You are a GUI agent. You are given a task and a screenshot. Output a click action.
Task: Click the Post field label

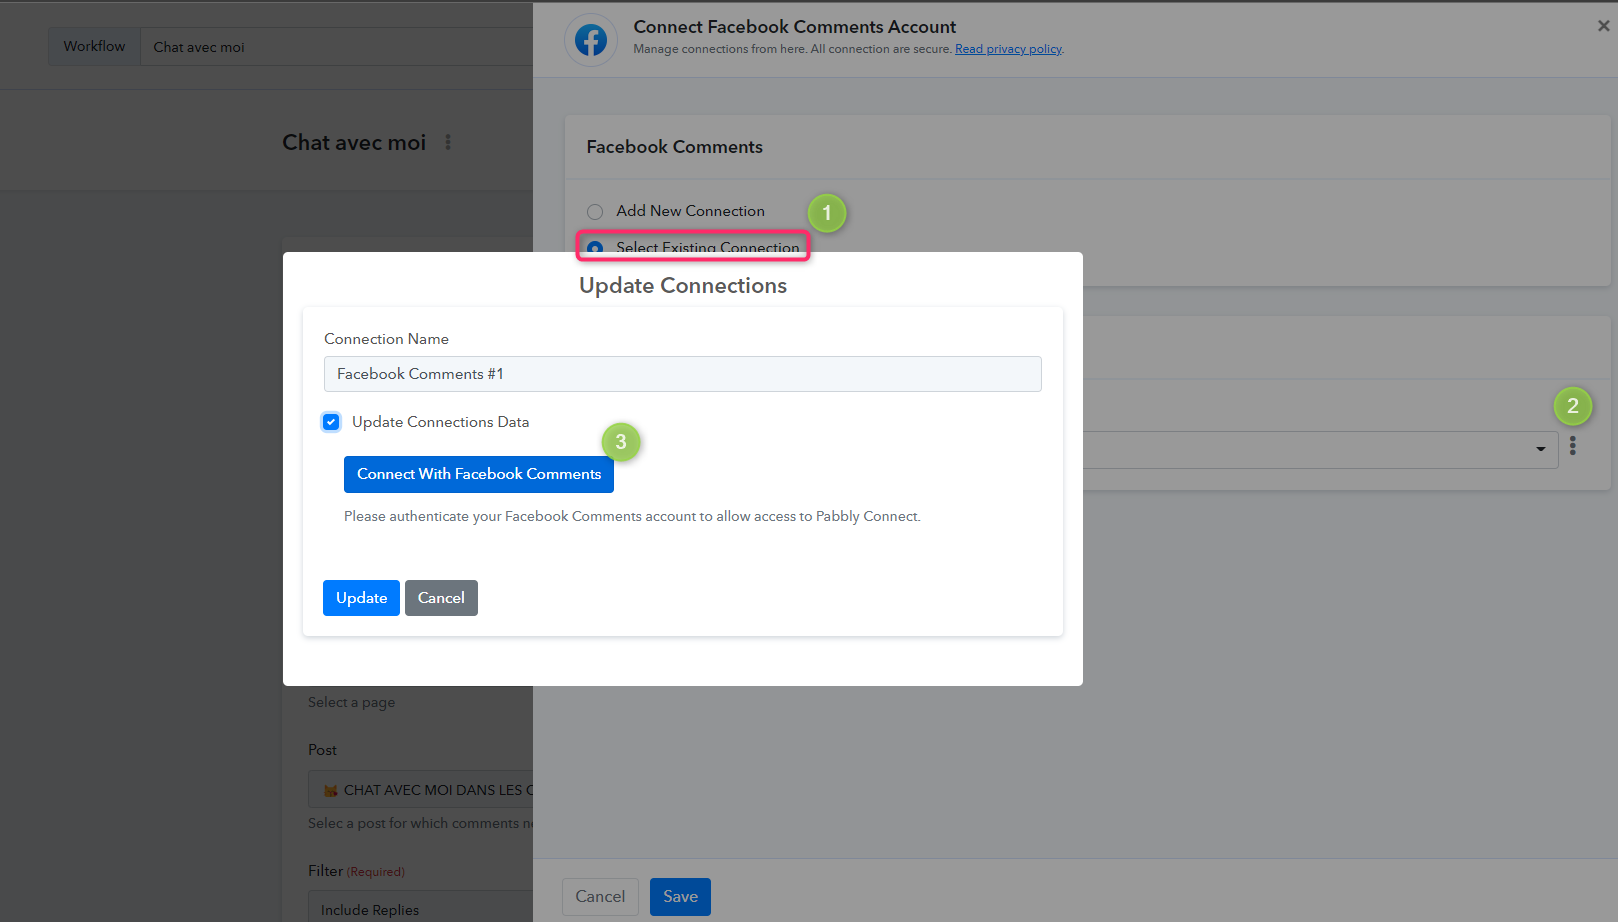point(322,750)
